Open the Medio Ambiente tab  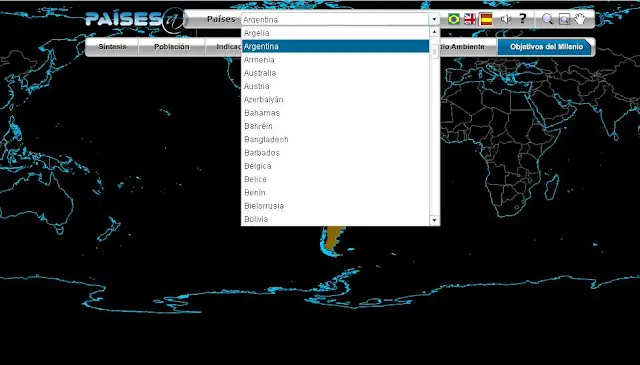pos(468,47)
